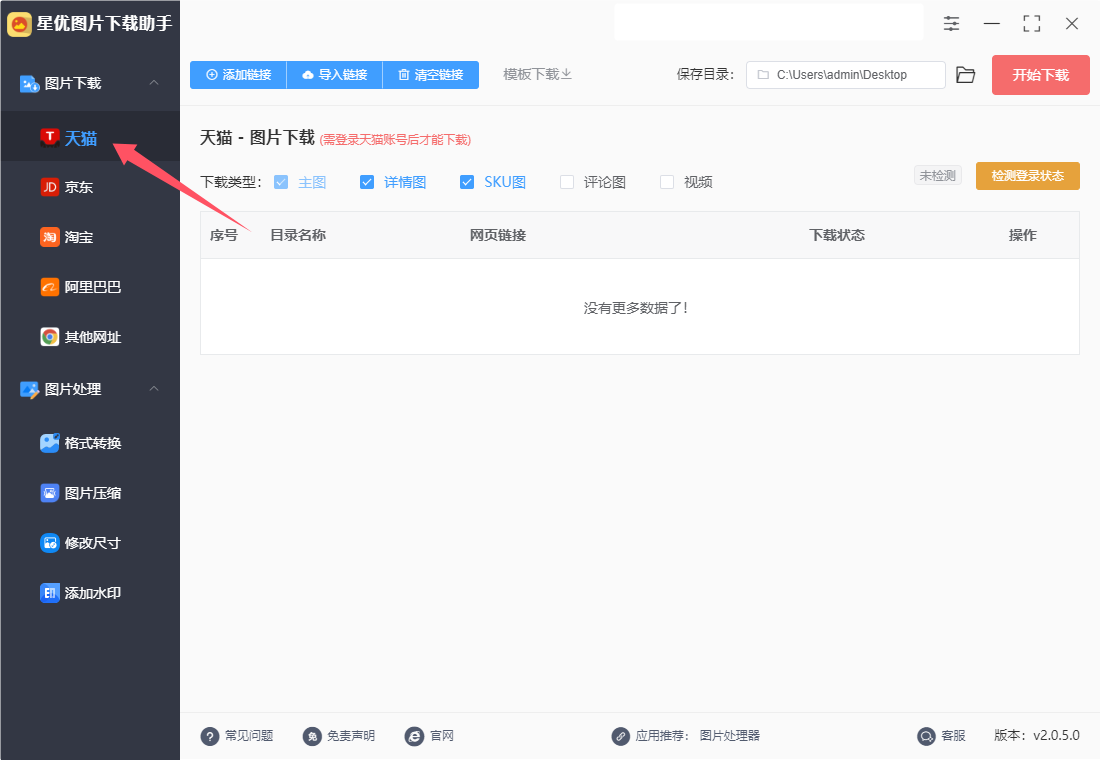Click the 星优图片下载助手 app logo

coord(20,24)
